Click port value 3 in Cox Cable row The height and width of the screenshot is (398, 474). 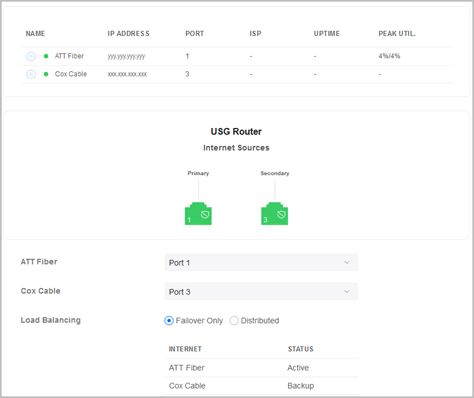[187, 74]
